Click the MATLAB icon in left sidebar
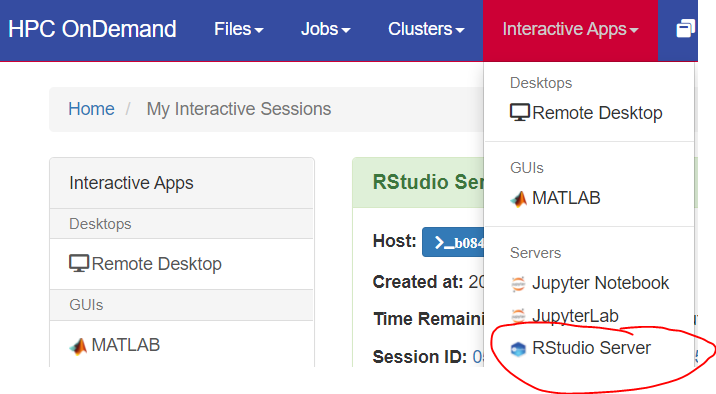Image resolution: width=716 pixels, height=394 pixels. point(78,346)
